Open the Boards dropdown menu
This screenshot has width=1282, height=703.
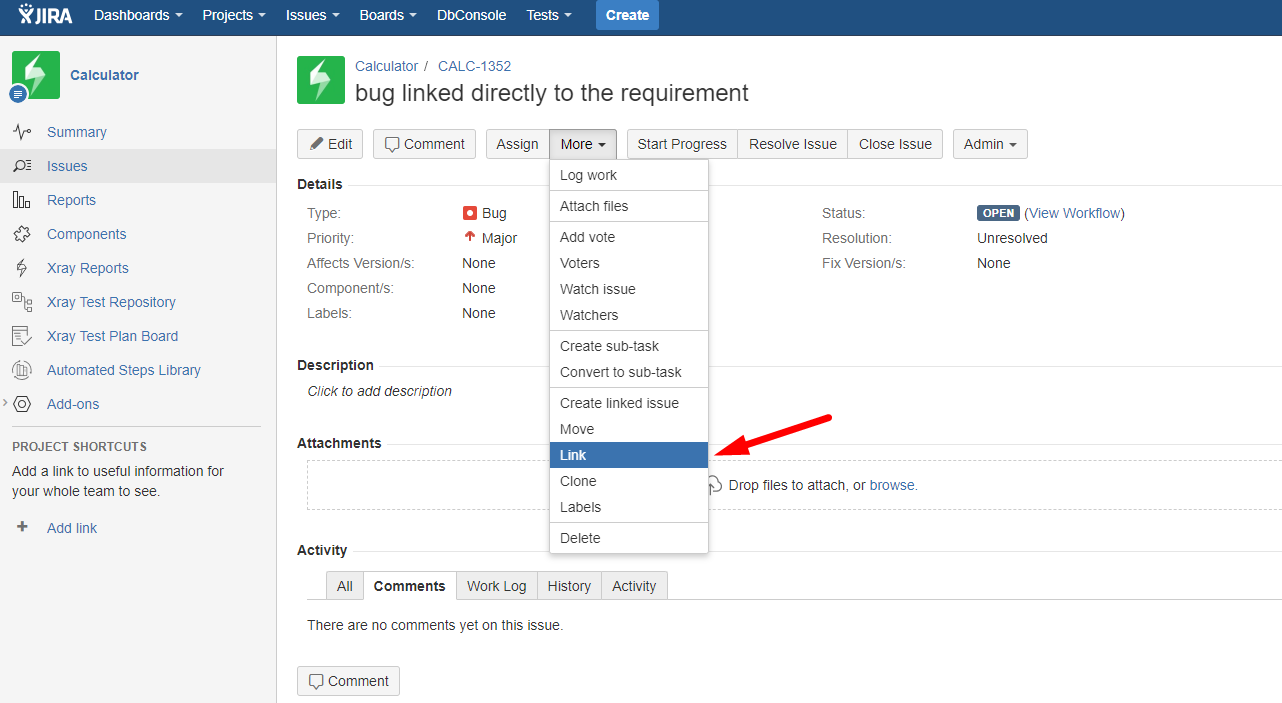tap(388, 15)
